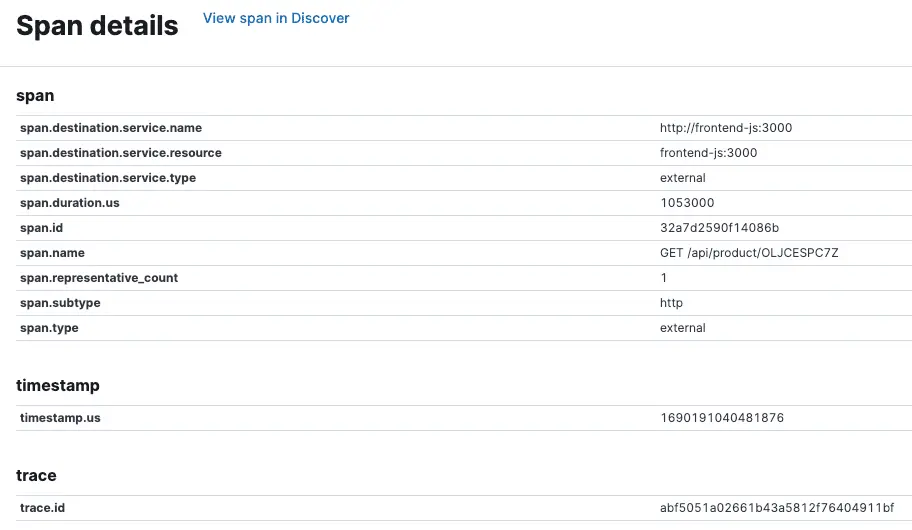
Task: Click the timestamp.us value 1690191040481876
Action: click(x=722, y=418)
